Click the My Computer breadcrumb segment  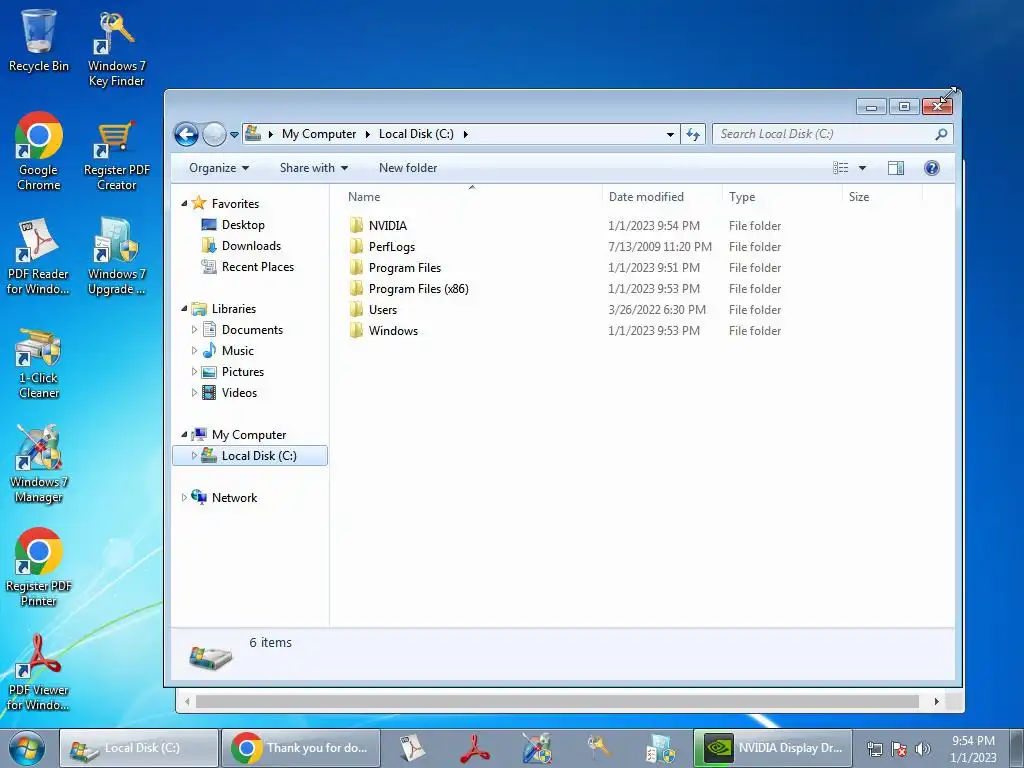click(319, 134)
